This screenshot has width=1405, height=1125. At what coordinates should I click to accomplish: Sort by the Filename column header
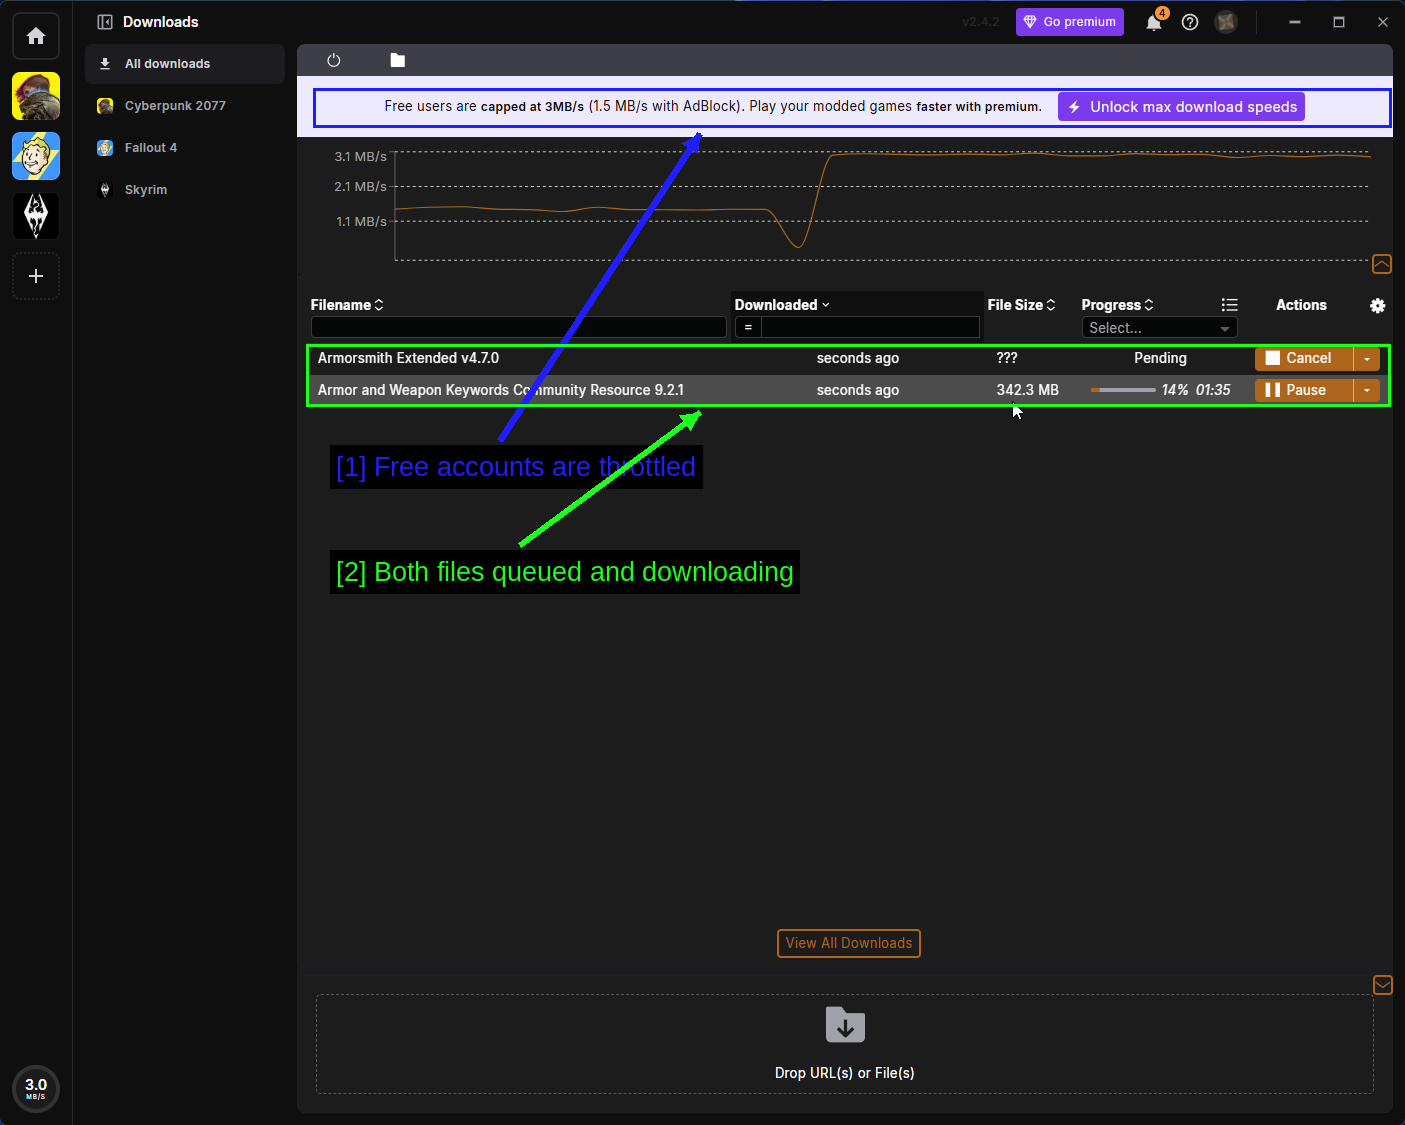click(x=347, y=305)
